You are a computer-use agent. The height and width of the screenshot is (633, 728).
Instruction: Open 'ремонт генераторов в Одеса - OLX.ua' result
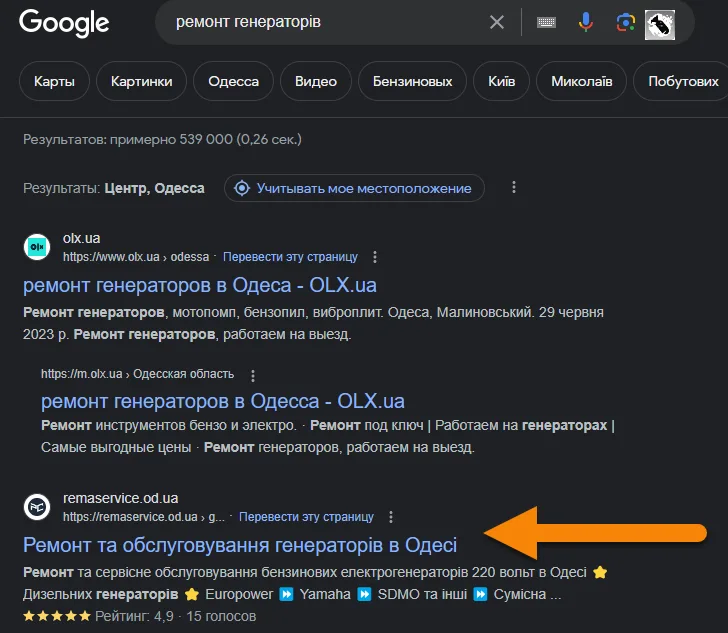coord(200,285)
